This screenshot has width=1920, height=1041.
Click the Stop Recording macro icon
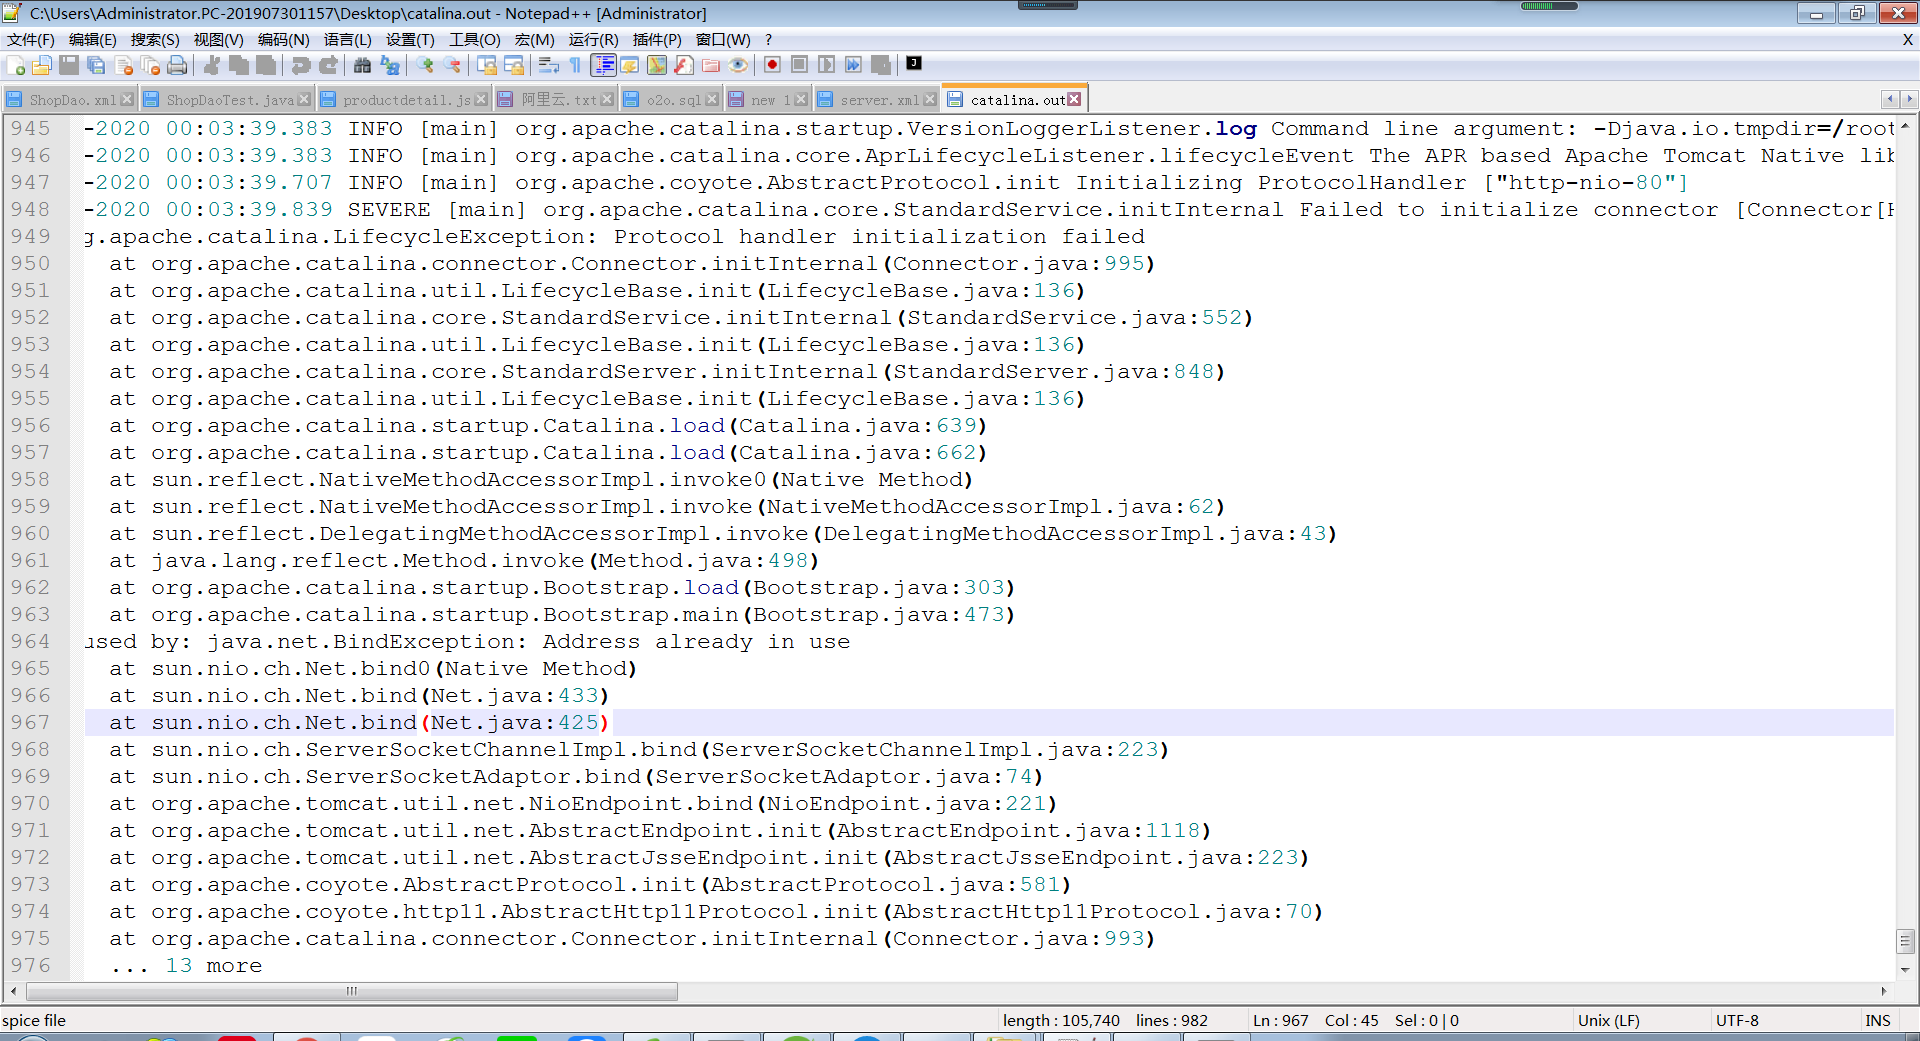(799, 65)
